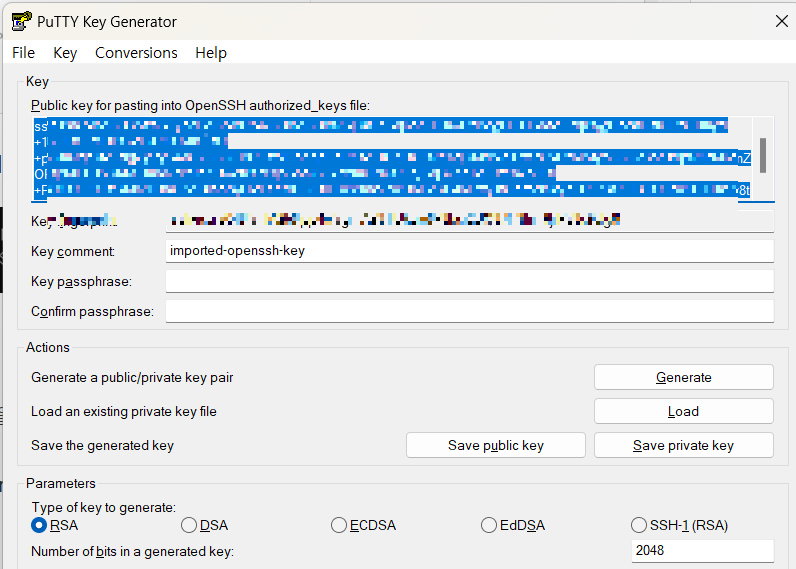
Task: Click the PuTTY Key Generator title icon
Action: pyautogui.click(x=21, y=21)
